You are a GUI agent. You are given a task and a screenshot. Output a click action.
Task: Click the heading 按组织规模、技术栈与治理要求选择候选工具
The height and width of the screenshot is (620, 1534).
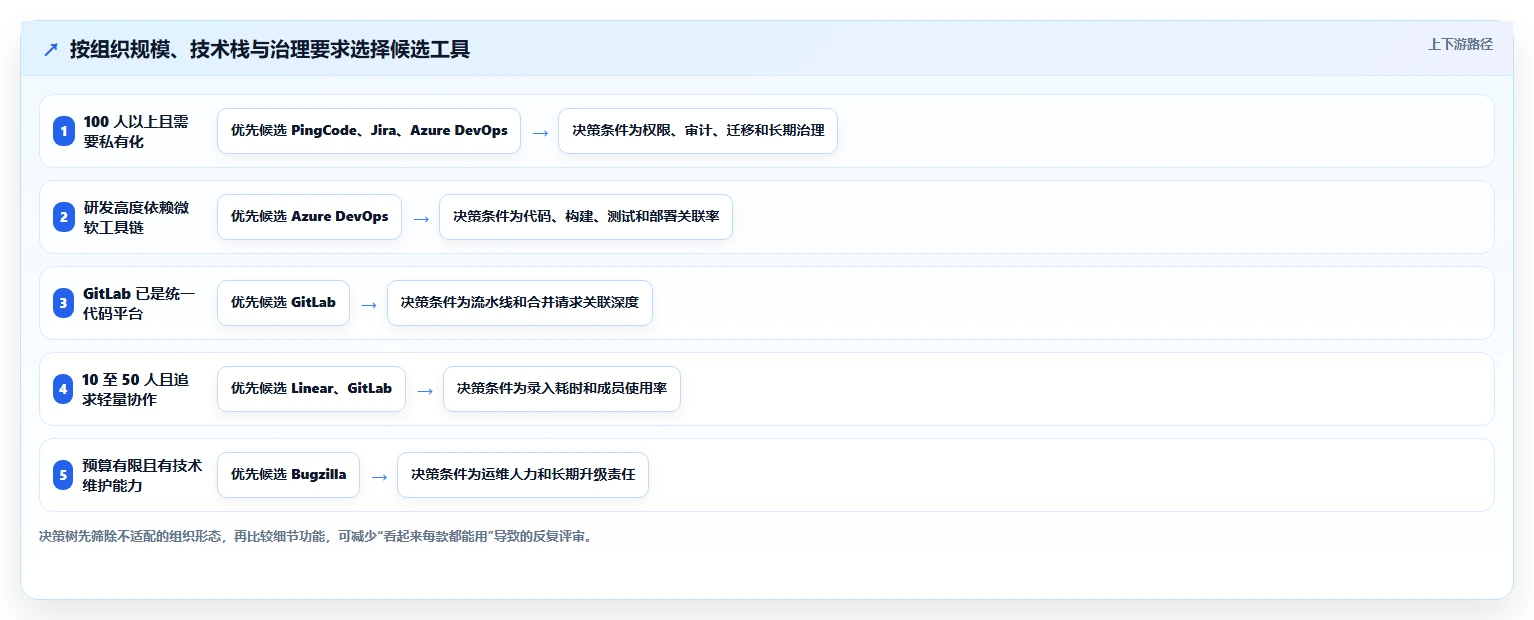coord(270,49)
